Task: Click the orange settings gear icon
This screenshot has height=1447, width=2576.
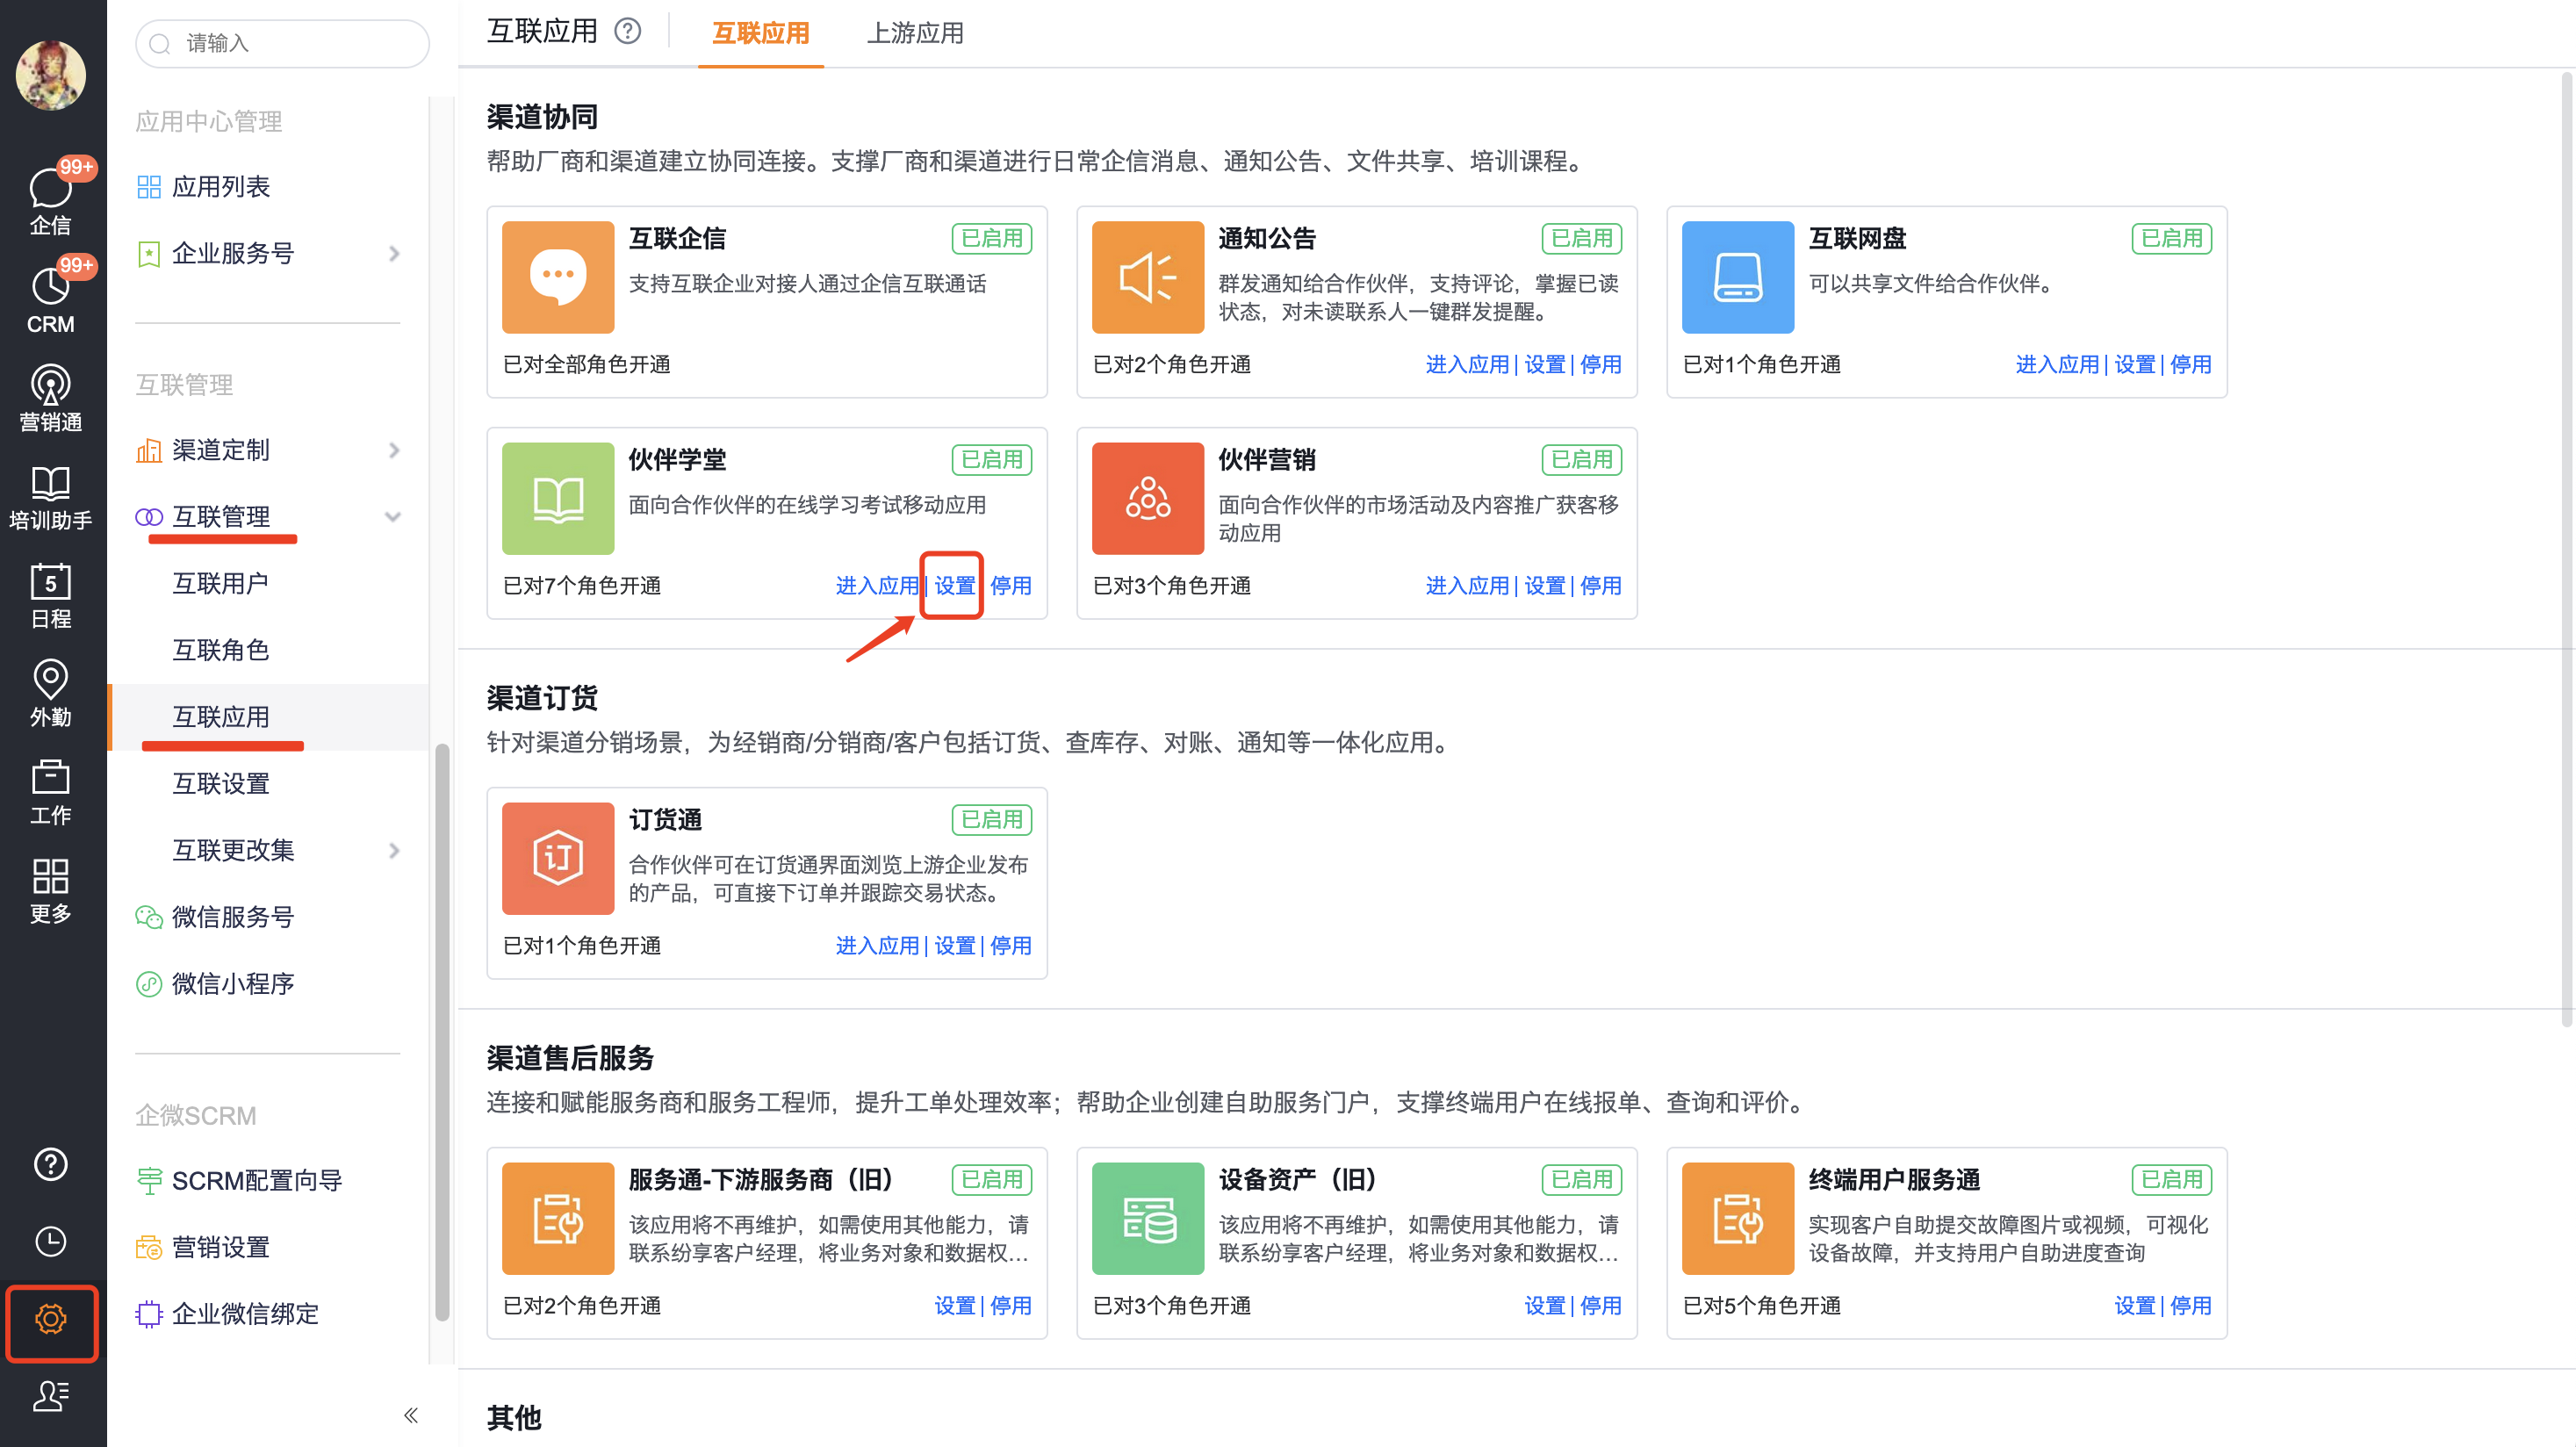Action: pos(51,1319)
